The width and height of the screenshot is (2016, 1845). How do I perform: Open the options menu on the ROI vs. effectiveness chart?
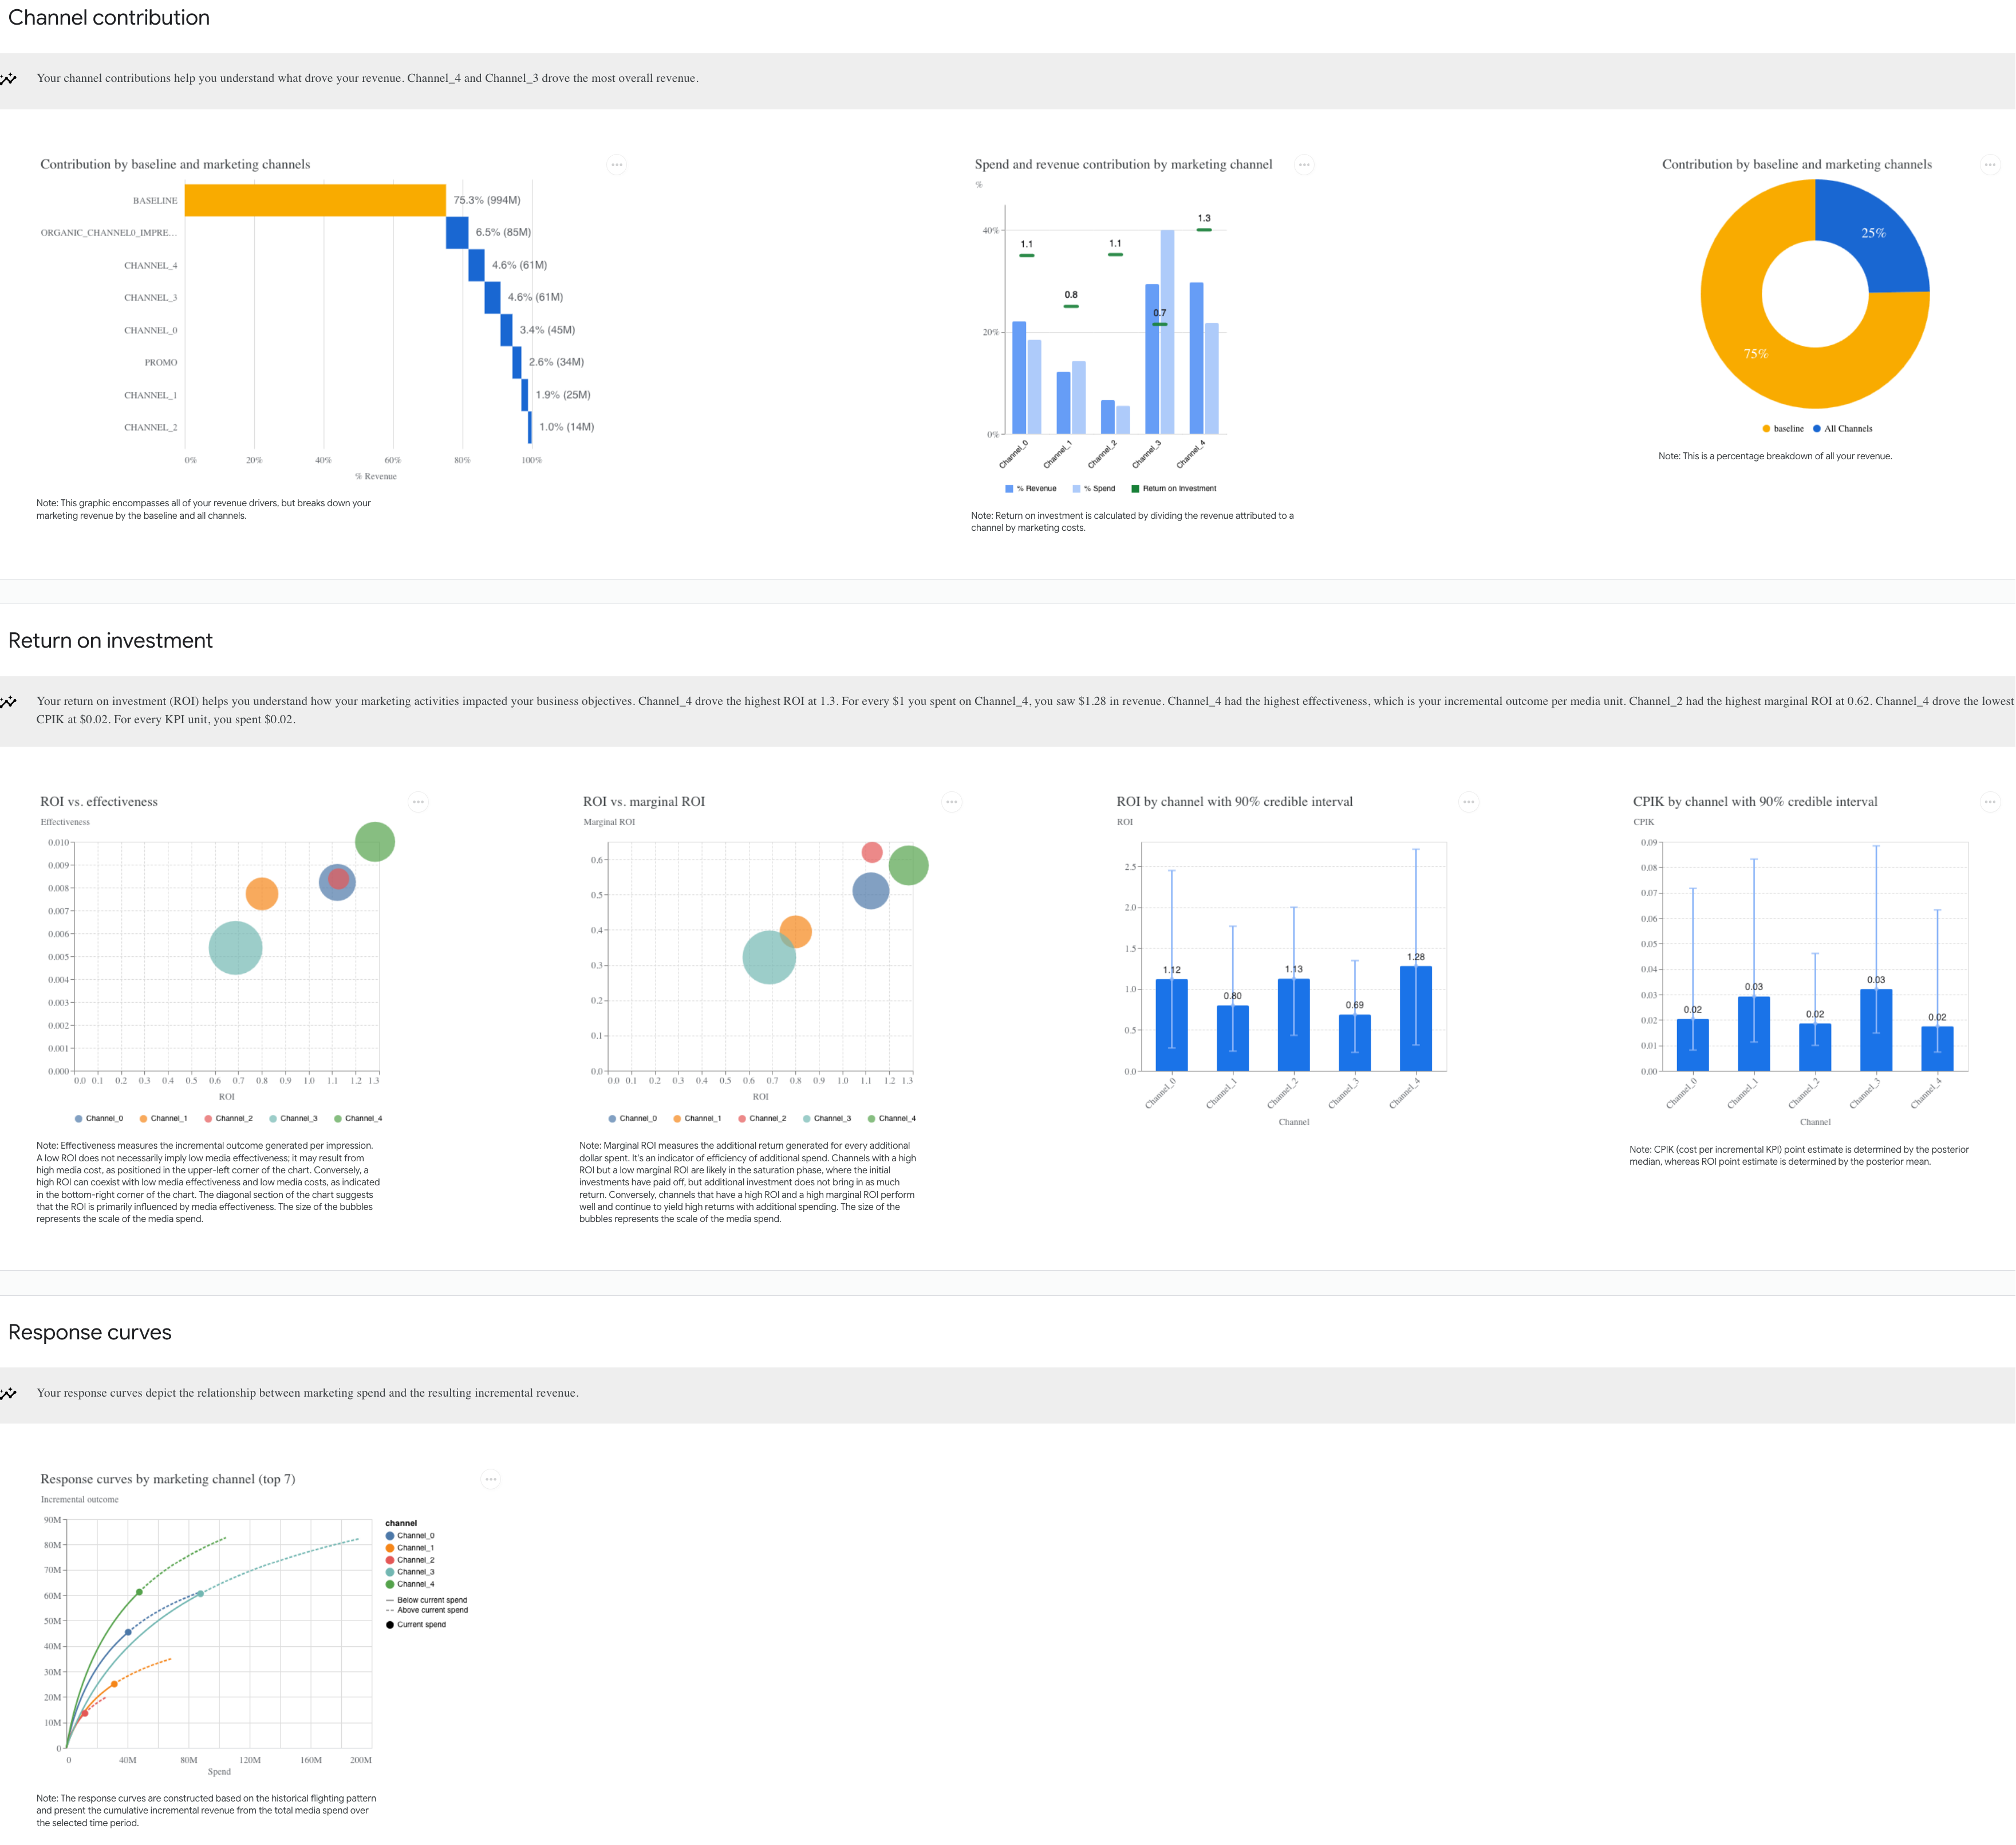[x=418, y=801]
